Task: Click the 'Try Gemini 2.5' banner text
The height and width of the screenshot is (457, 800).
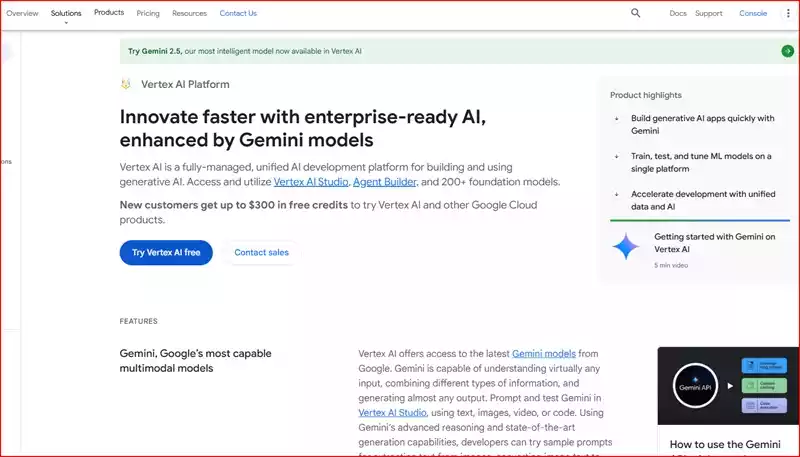Action: 245,51
